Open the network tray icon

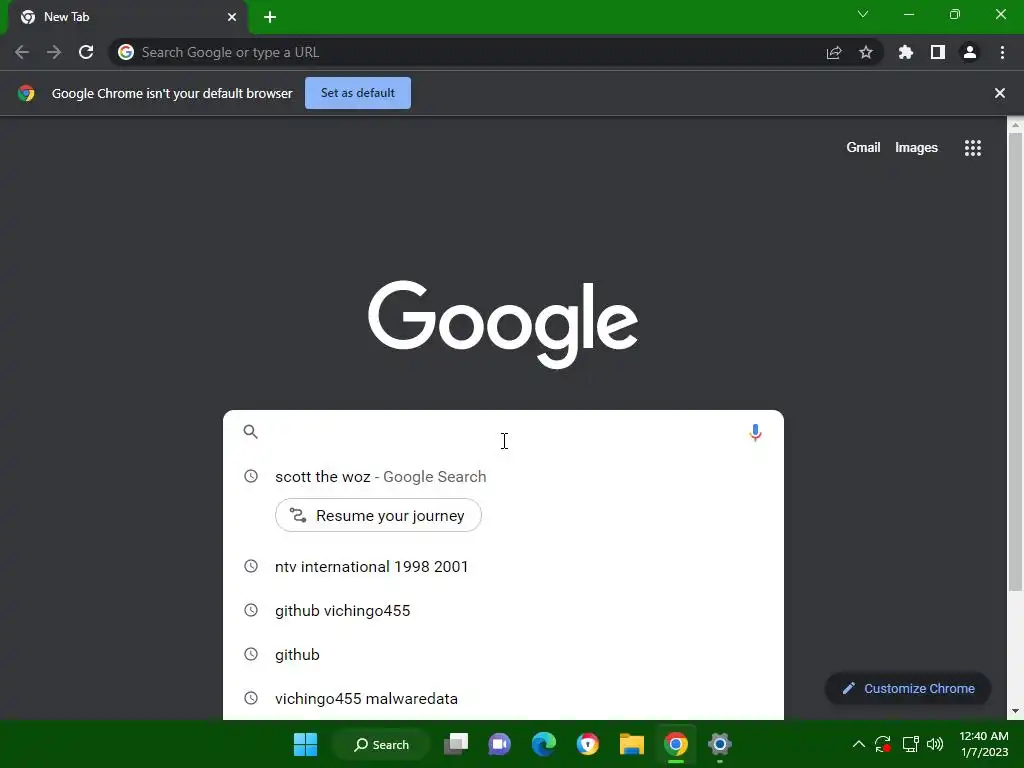click(x=910, y=744)
